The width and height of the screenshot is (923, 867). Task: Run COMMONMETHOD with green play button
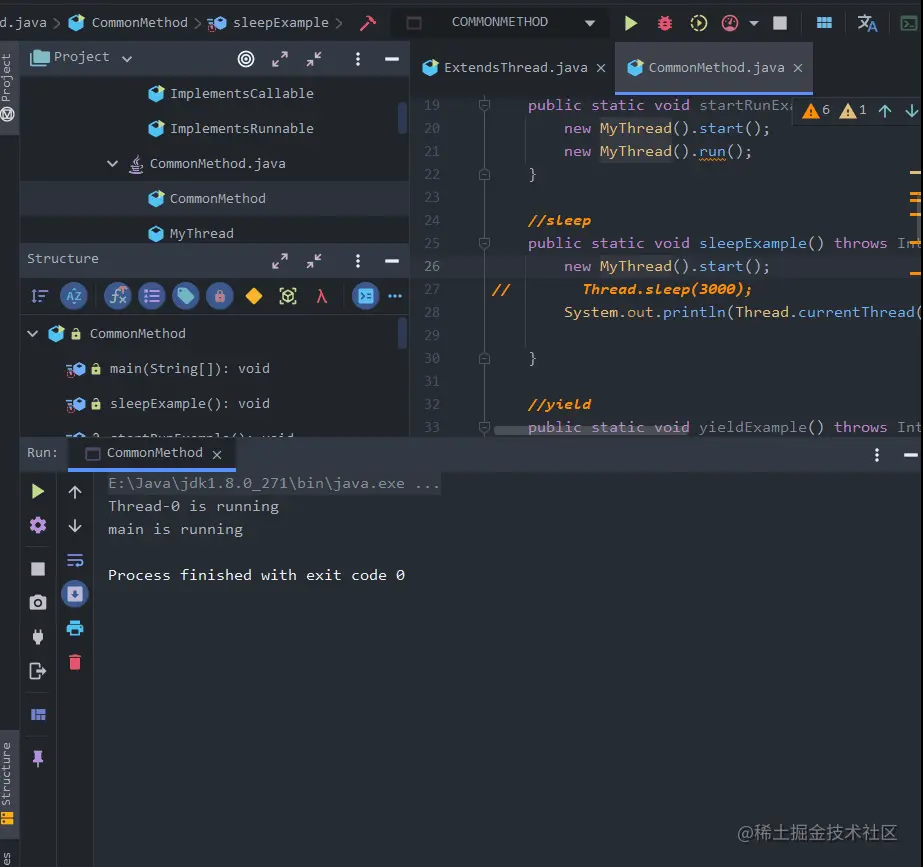[630, 23]
